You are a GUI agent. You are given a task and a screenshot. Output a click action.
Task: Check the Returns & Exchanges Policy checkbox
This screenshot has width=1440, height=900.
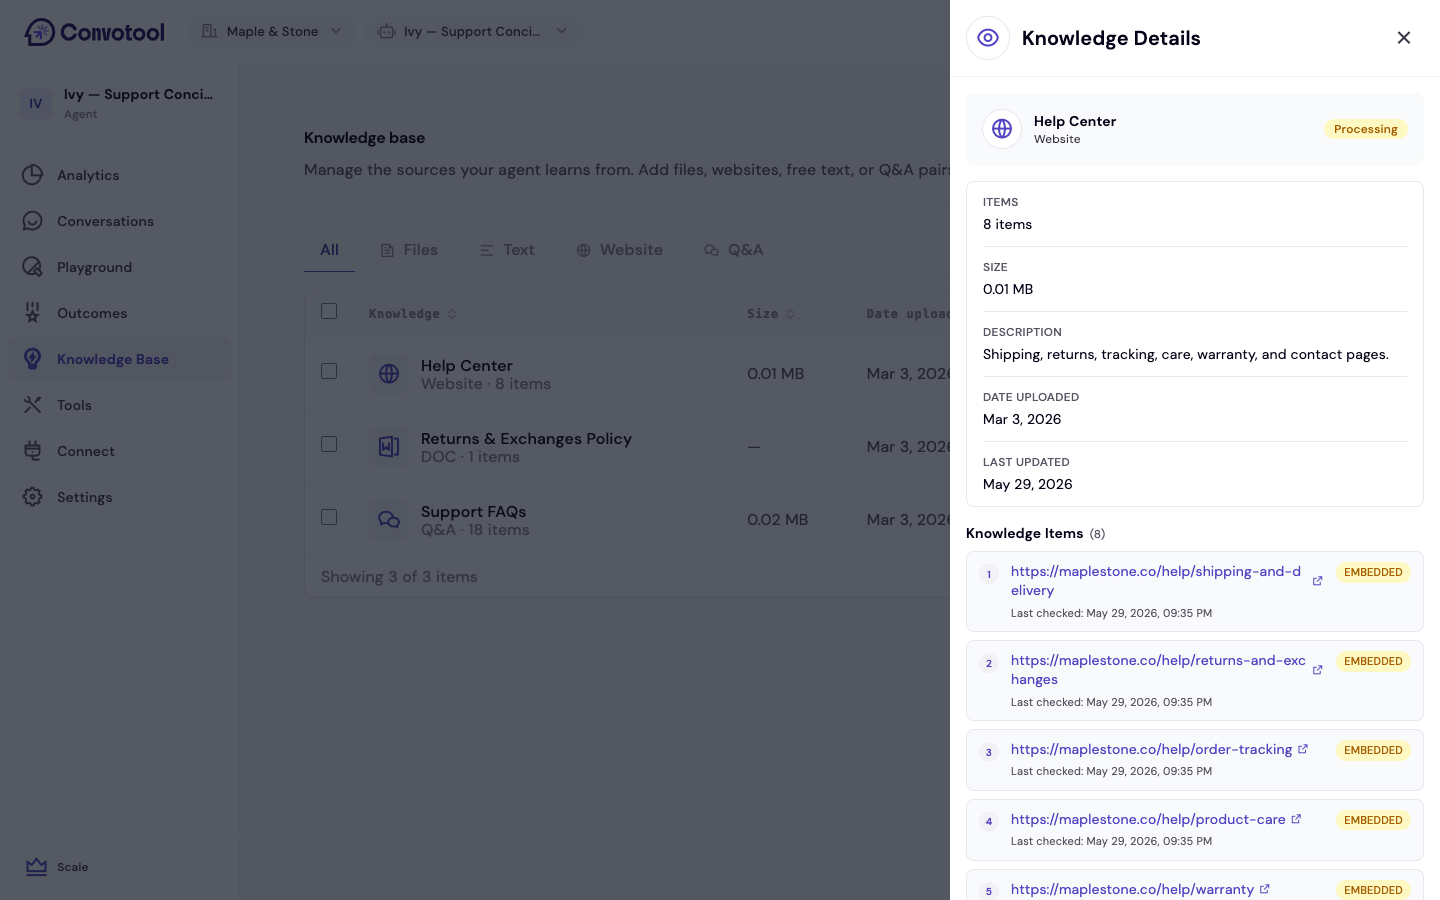[x=329, y=444]
